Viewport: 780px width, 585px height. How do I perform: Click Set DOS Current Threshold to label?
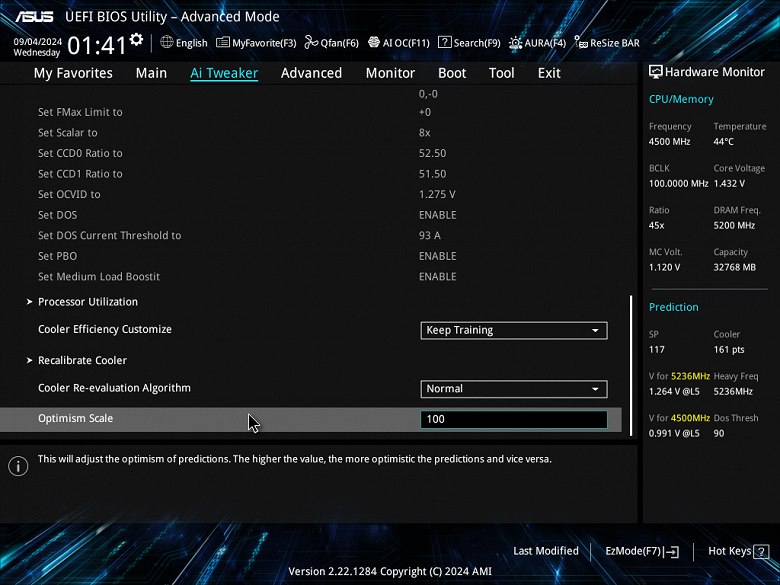(x=109, y=236)
